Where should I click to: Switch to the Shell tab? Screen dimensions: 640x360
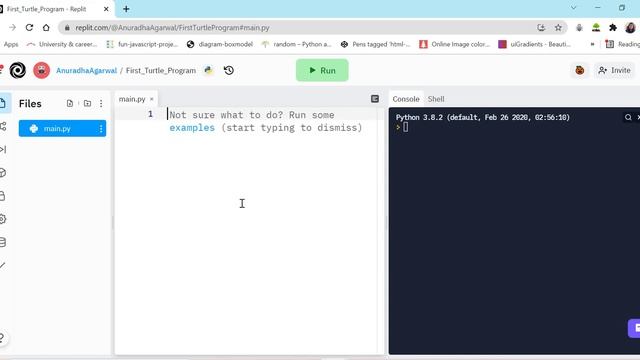click(436, 99)
